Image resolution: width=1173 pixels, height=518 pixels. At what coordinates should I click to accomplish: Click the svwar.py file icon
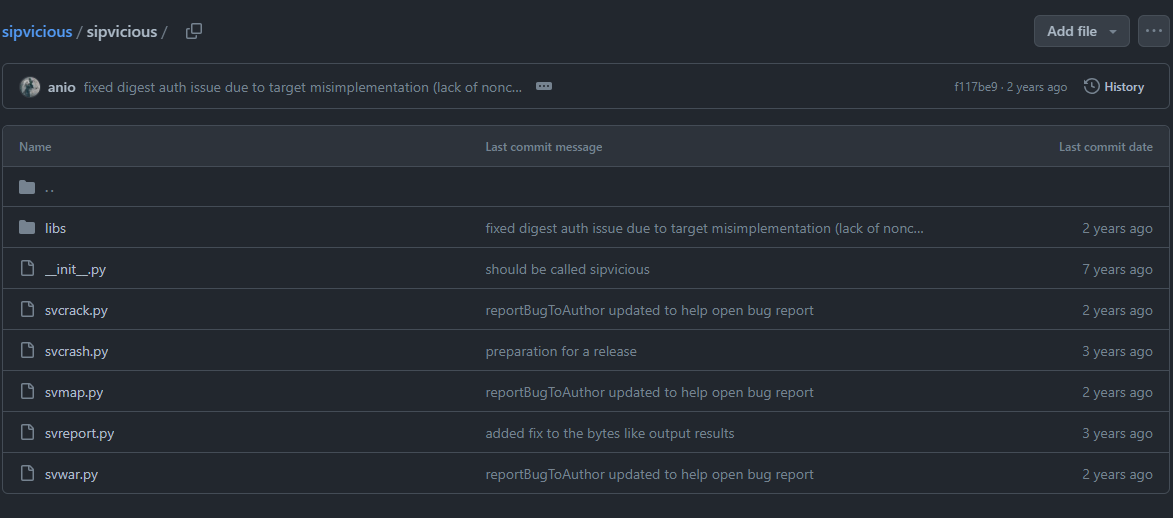(27, 474)
